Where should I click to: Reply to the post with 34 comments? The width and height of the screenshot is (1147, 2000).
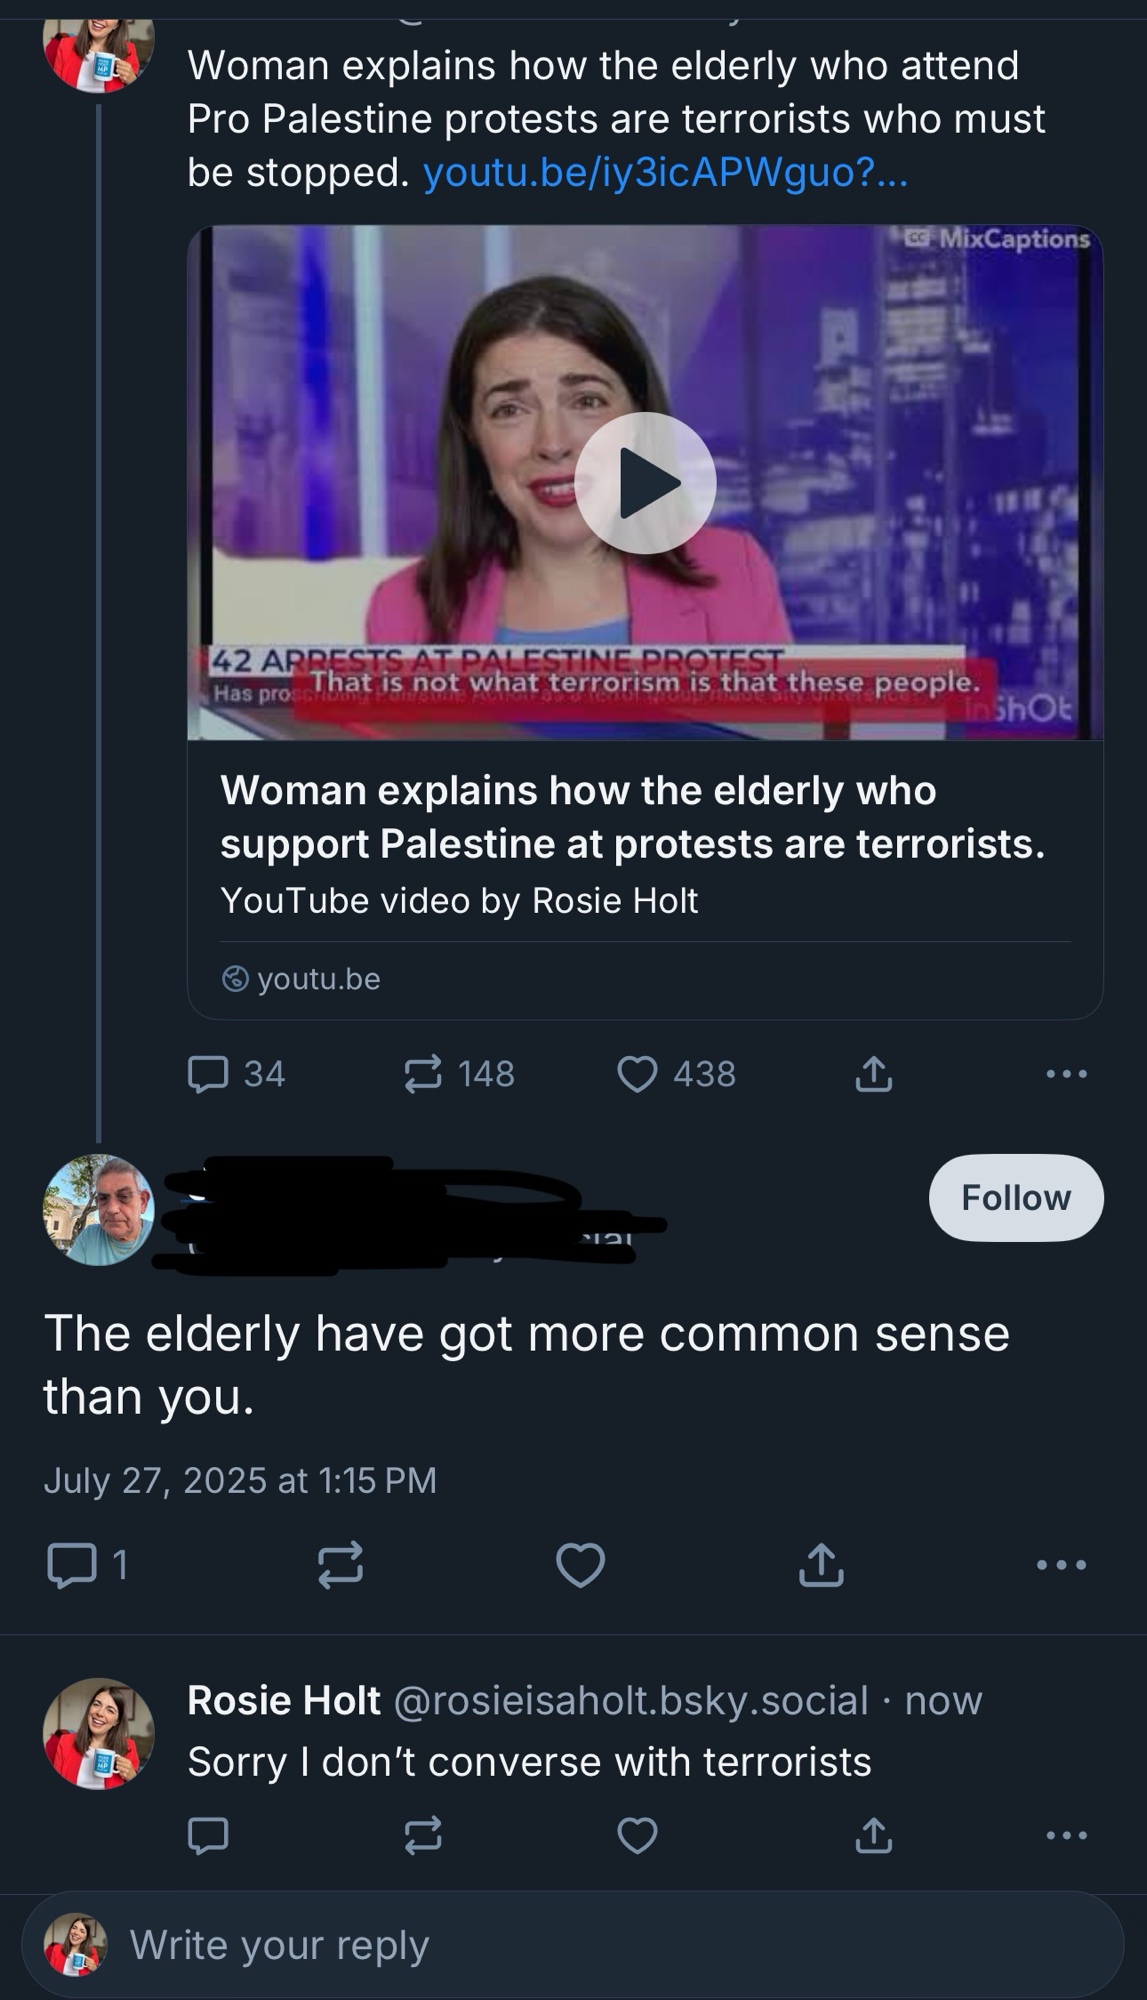[x=209, y=1074]
